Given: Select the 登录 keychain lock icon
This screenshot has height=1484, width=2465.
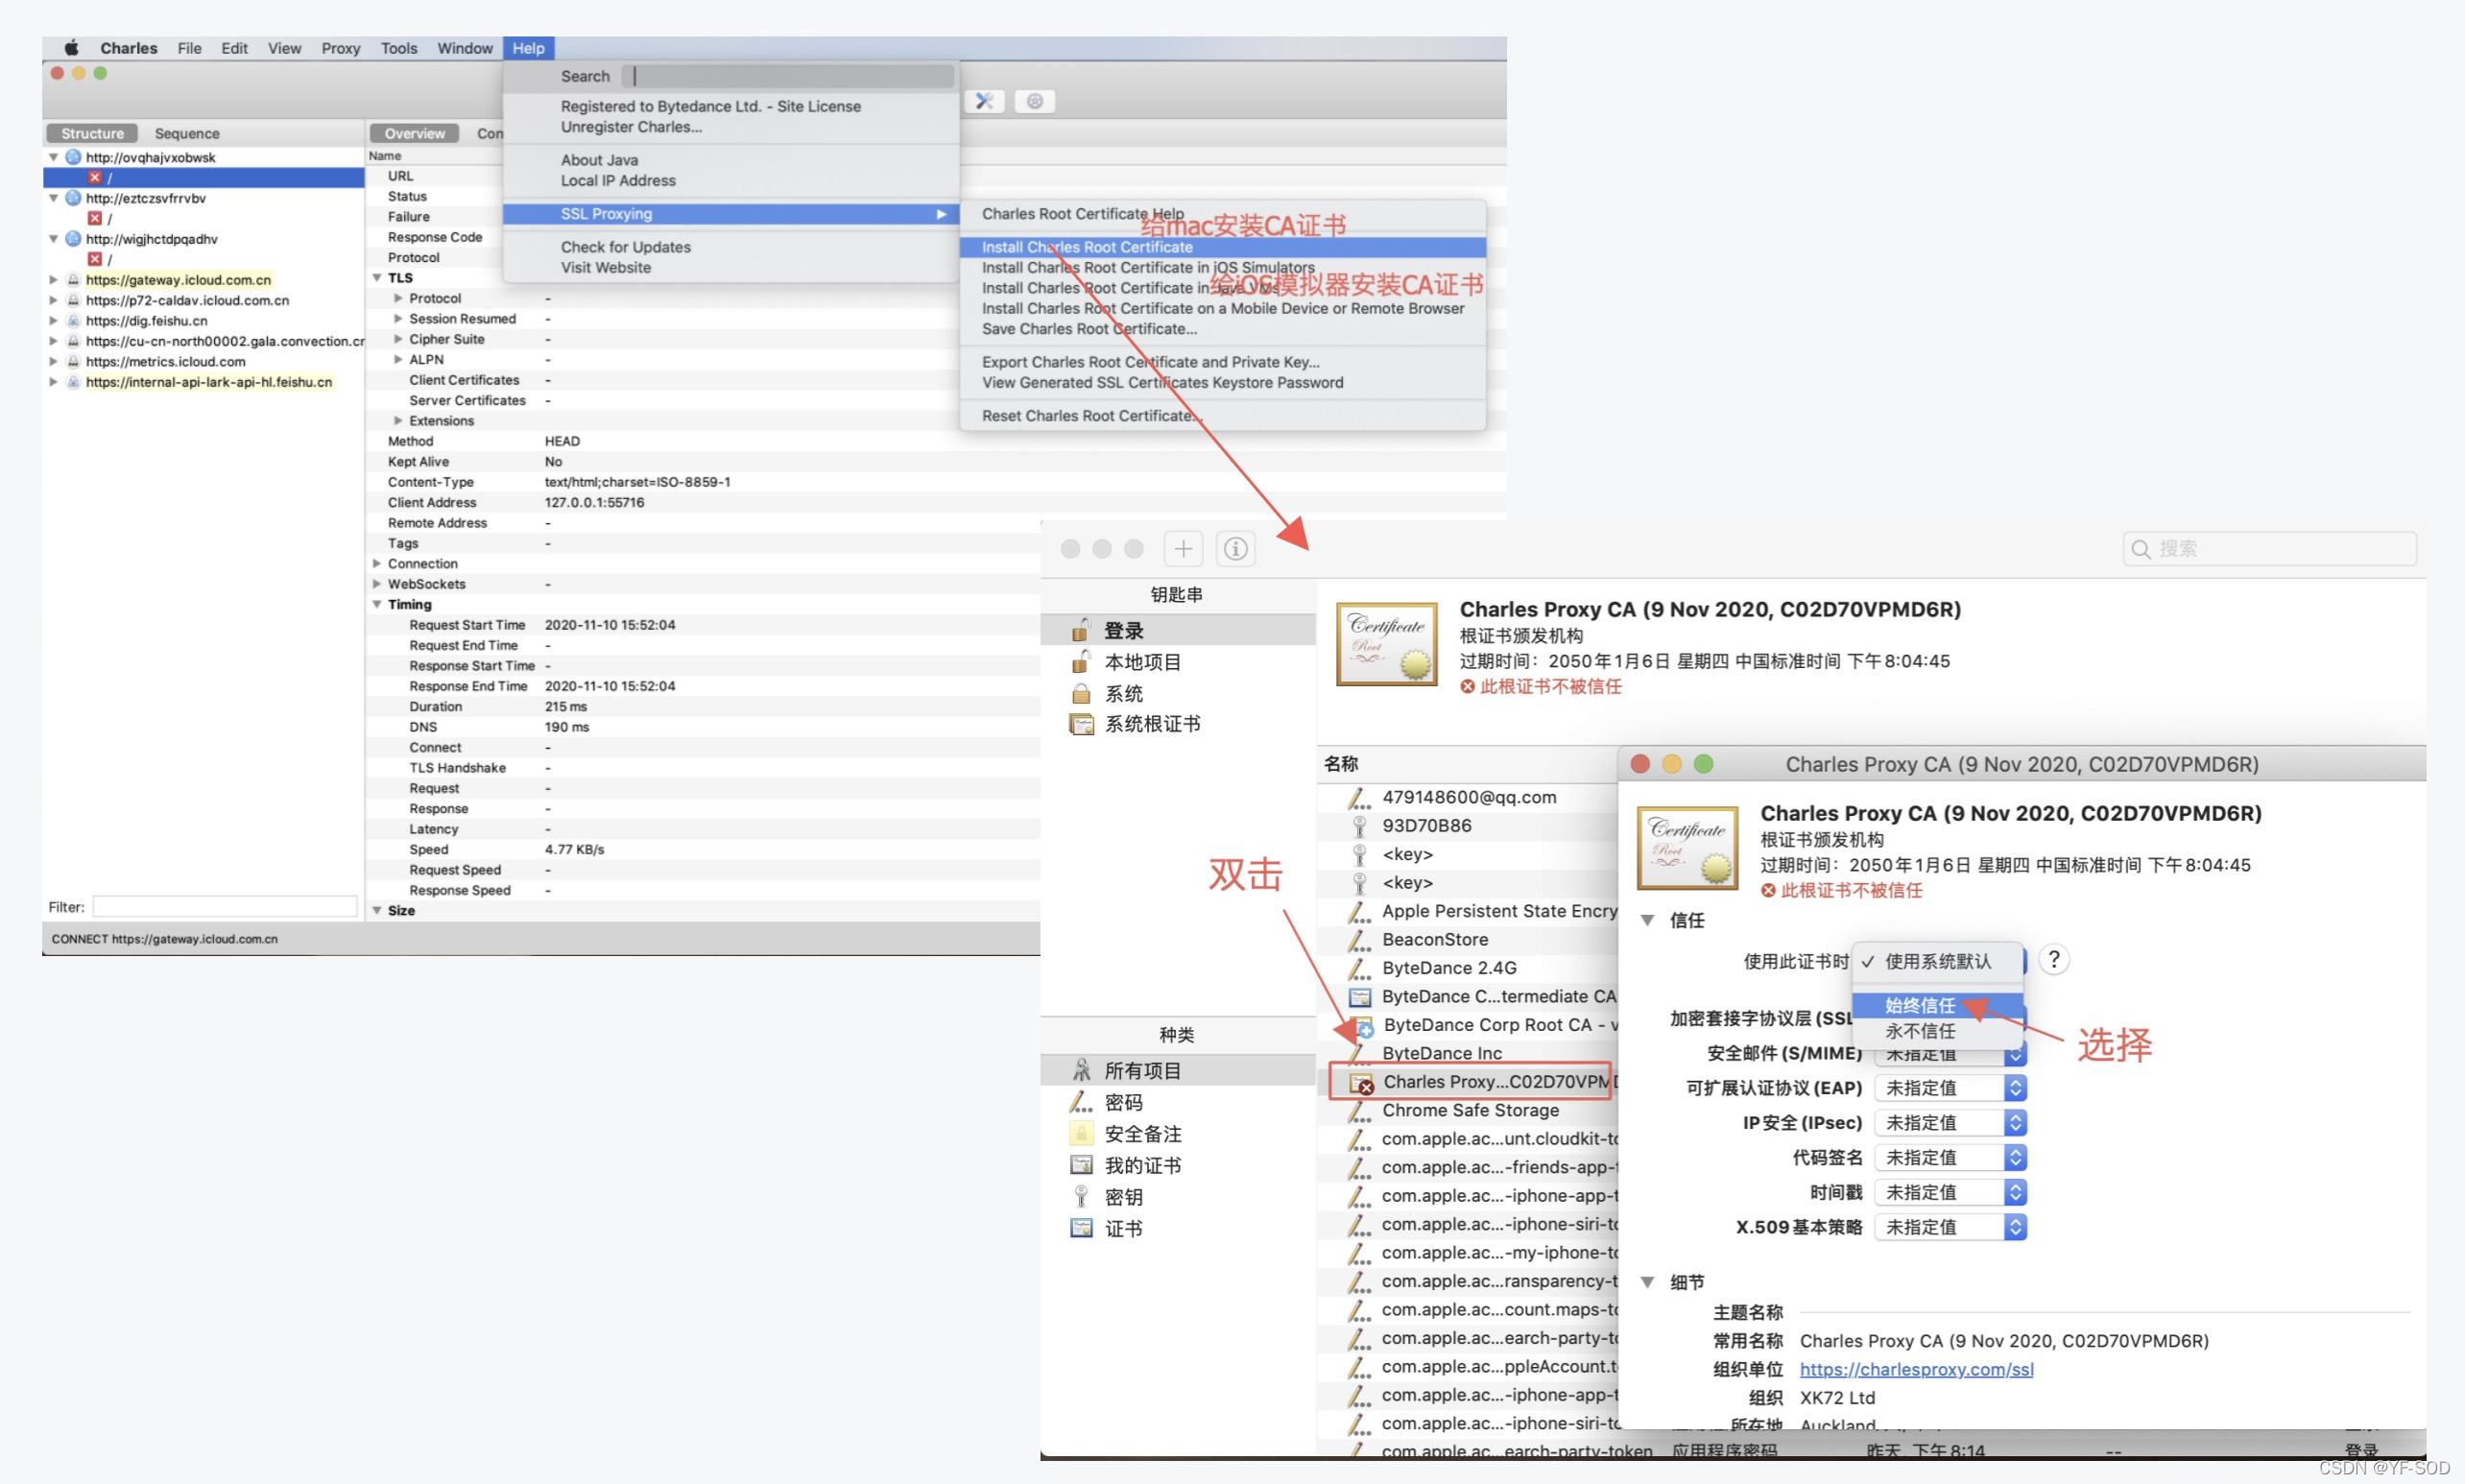Looking at the screenshot, I should point(1080,630).
